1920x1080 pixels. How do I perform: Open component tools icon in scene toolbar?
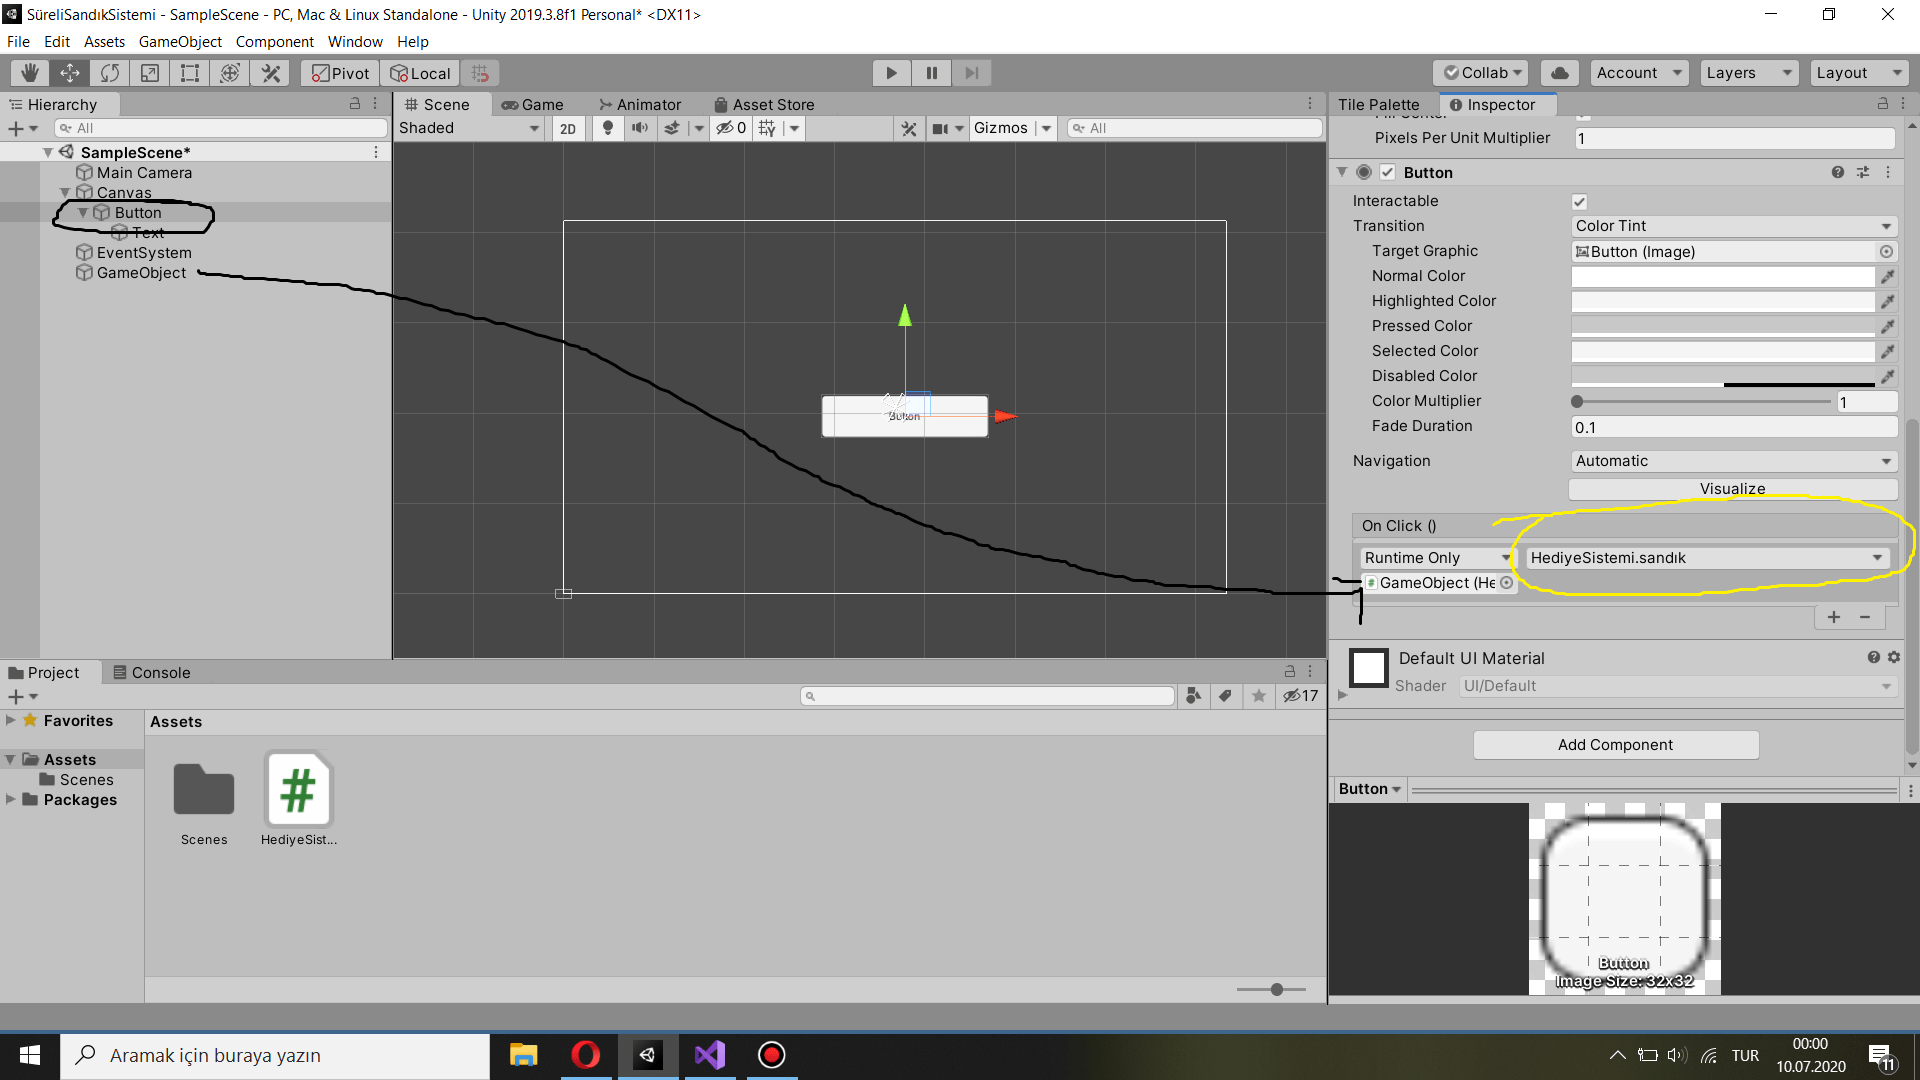909,128
